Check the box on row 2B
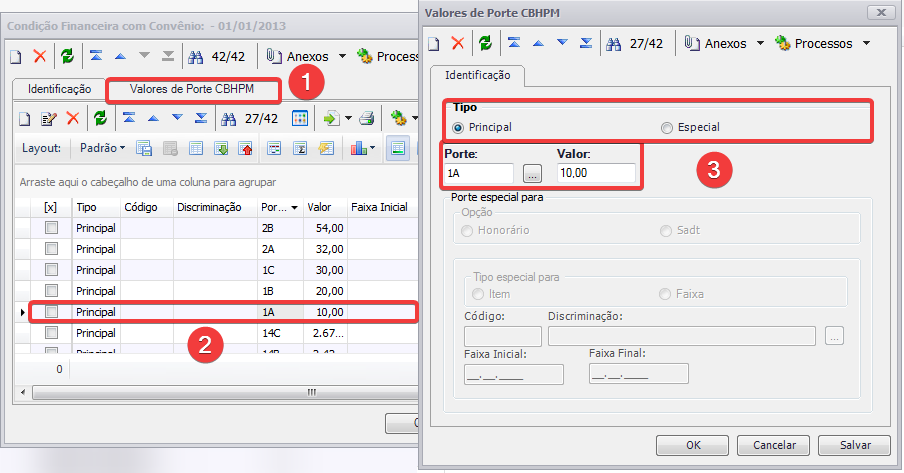The image size is (904, 473). (51, 228)
